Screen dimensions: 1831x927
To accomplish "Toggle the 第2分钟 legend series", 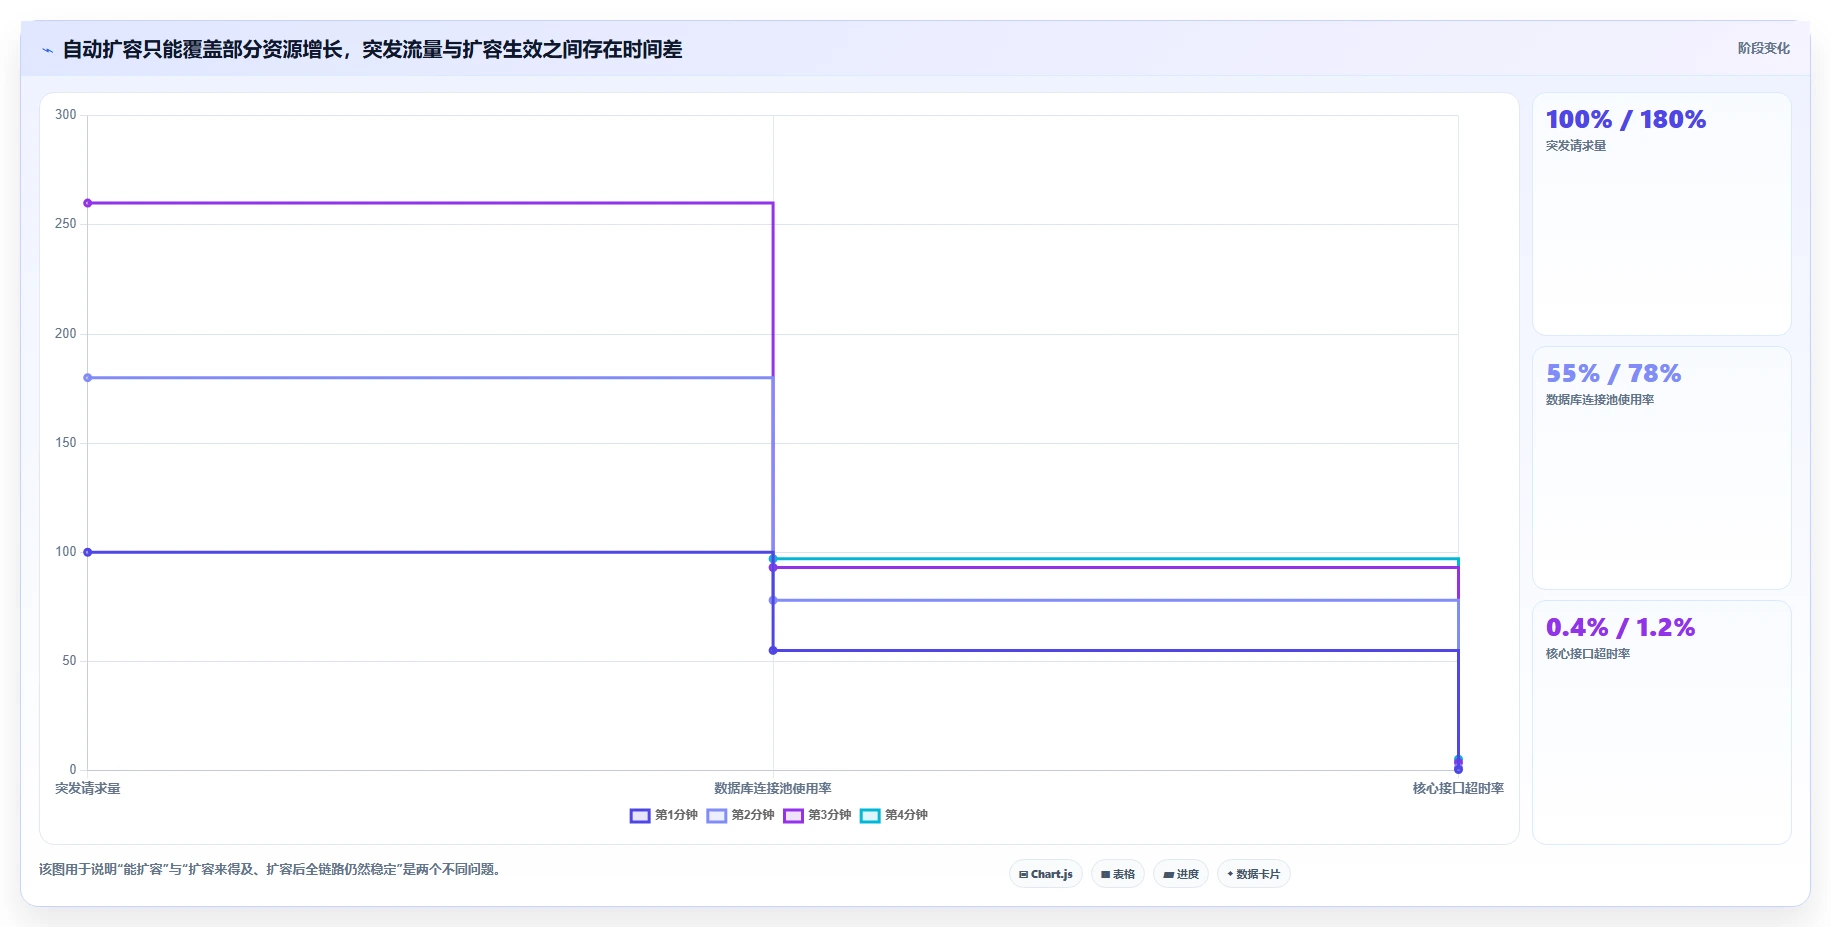I will 741,815.
